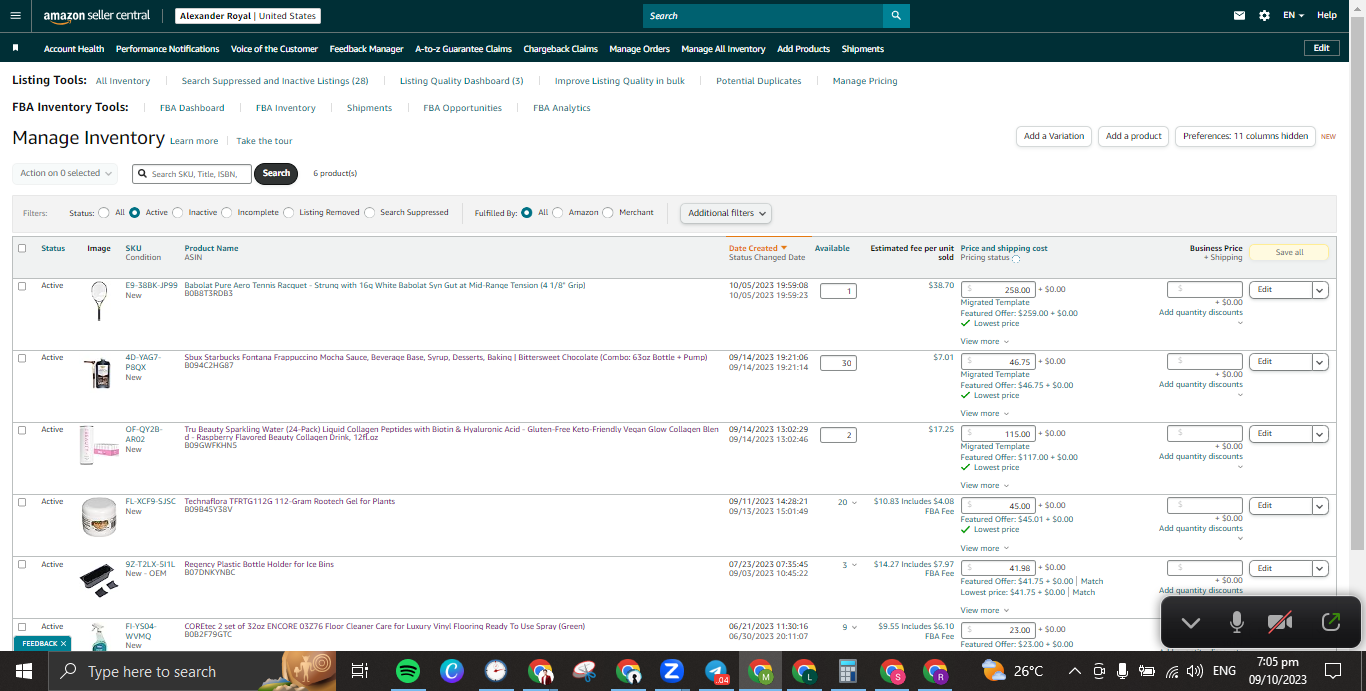Open the Take the tour link
Viewport: 1366px width, 691px height.
point(264,141)
